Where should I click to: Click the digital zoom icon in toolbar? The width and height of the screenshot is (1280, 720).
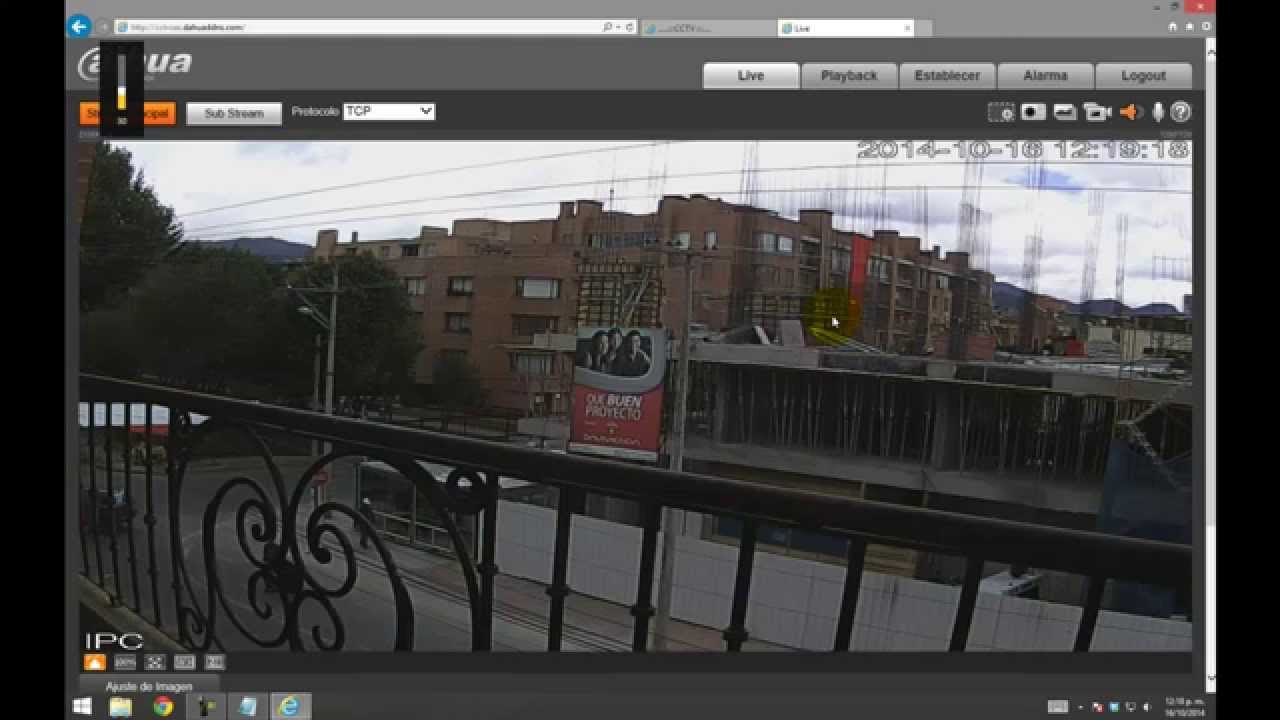point(1000,112)
